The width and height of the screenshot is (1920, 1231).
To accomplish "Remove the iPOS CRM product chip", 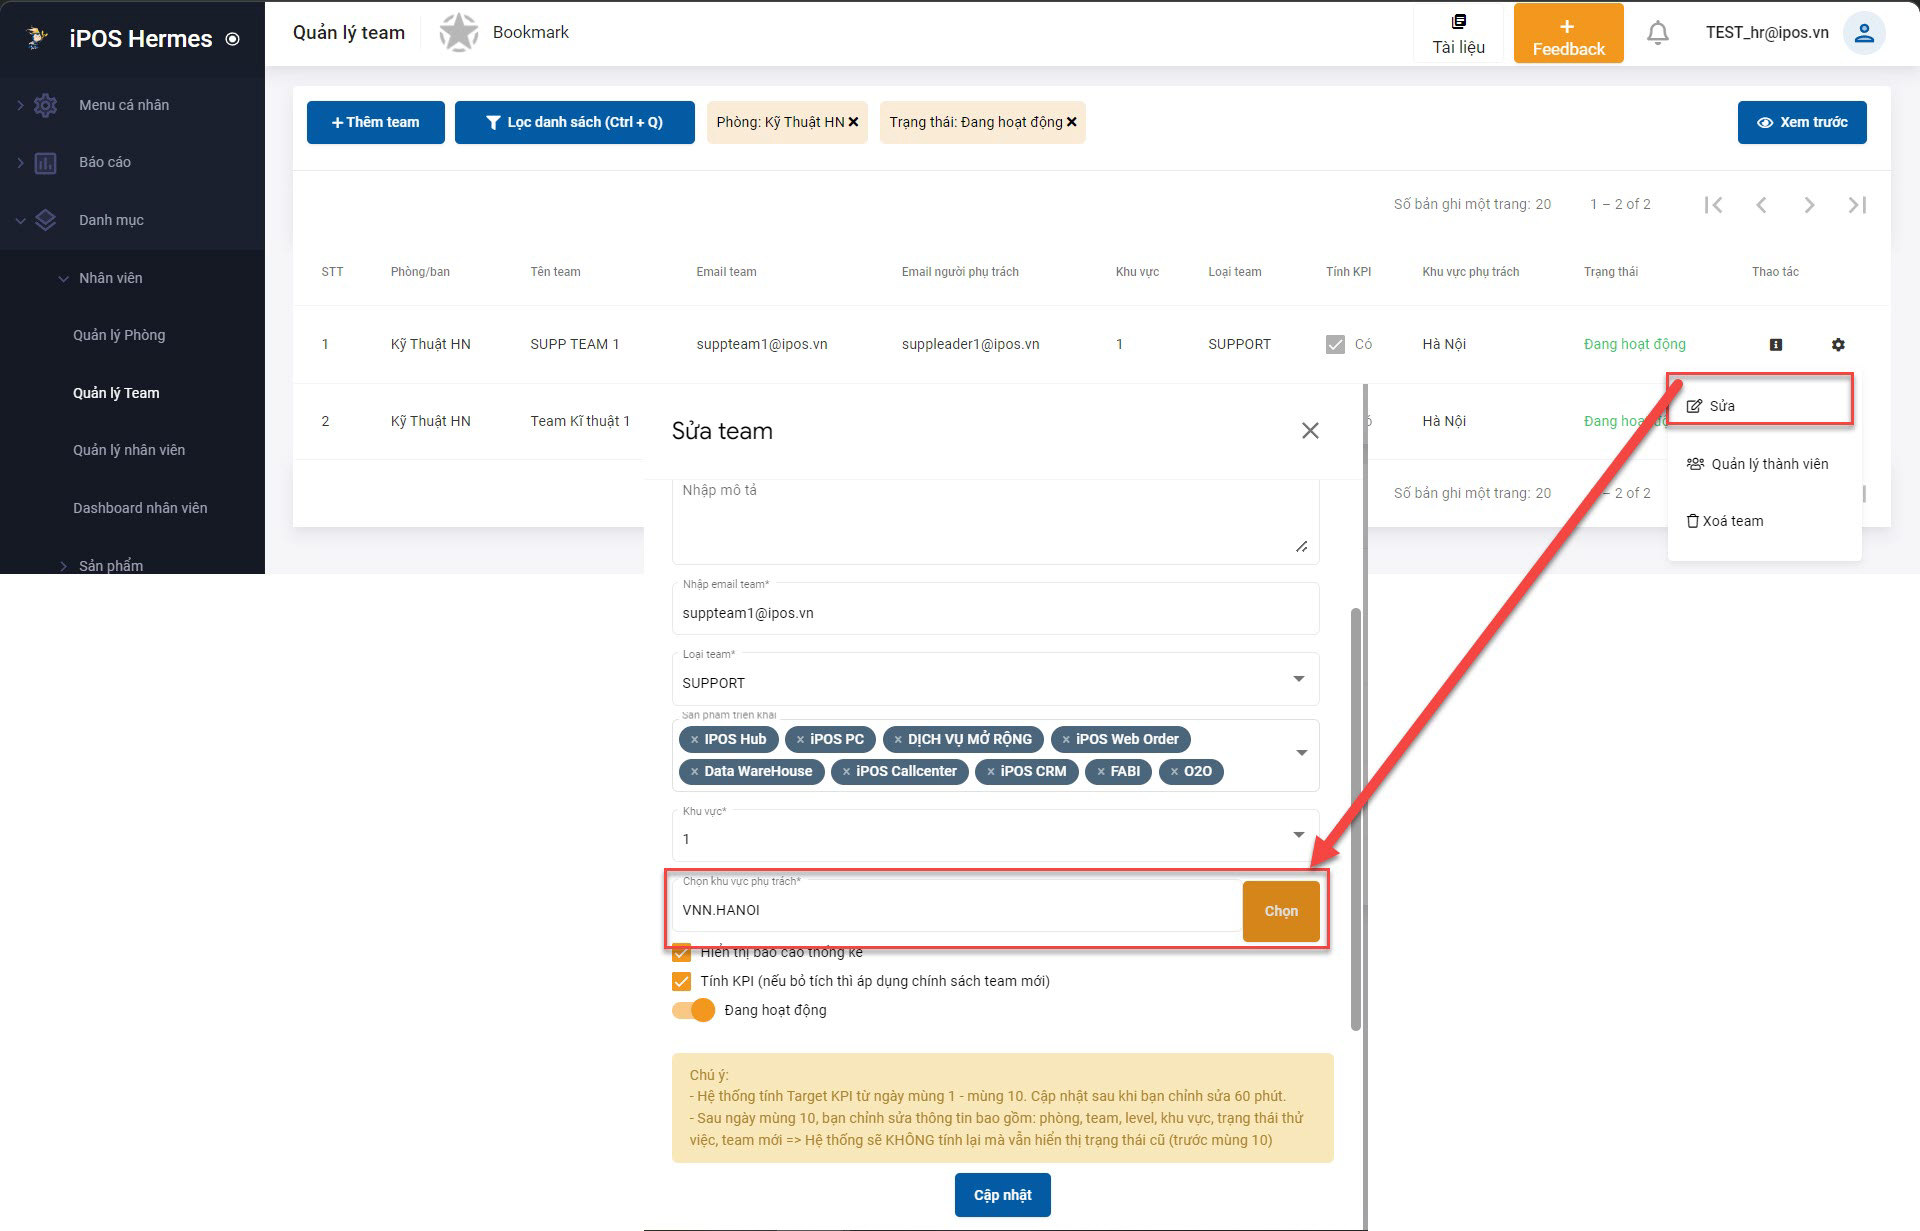I will pos(991,772).
